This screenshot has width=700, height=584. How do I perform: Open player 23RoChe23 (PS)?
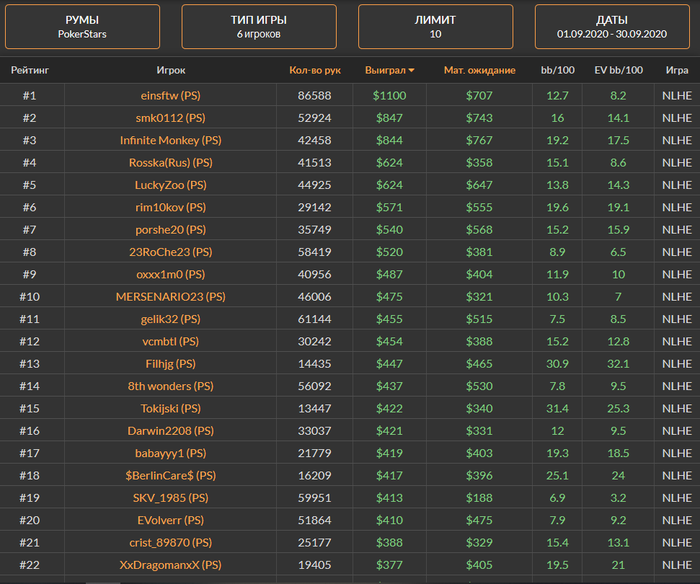[171, 252]
